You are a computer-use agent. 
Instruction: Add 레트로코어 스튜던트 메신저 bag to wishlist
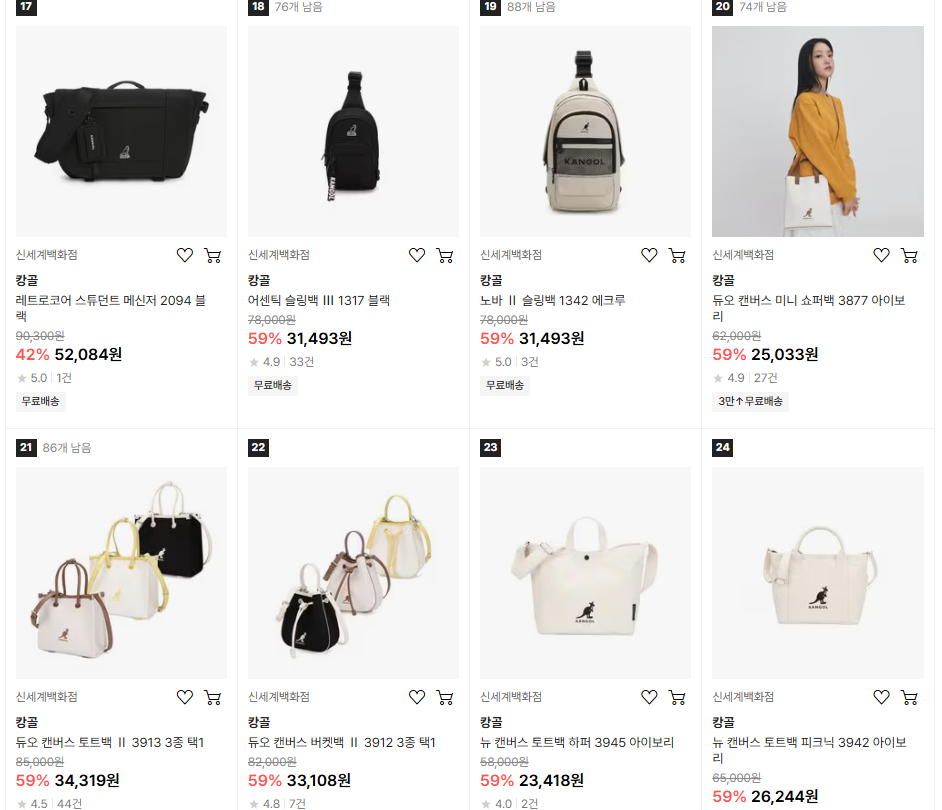(184, 255)
